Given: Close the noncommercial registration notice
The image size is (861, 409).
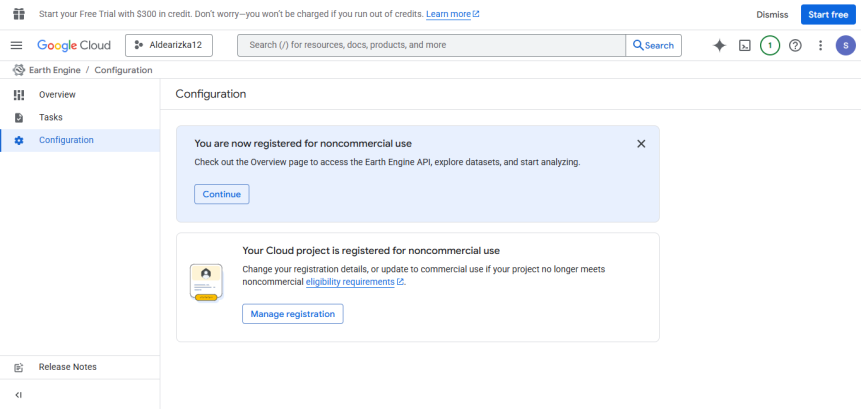Looking at the screenshot, I should [641, 144].
